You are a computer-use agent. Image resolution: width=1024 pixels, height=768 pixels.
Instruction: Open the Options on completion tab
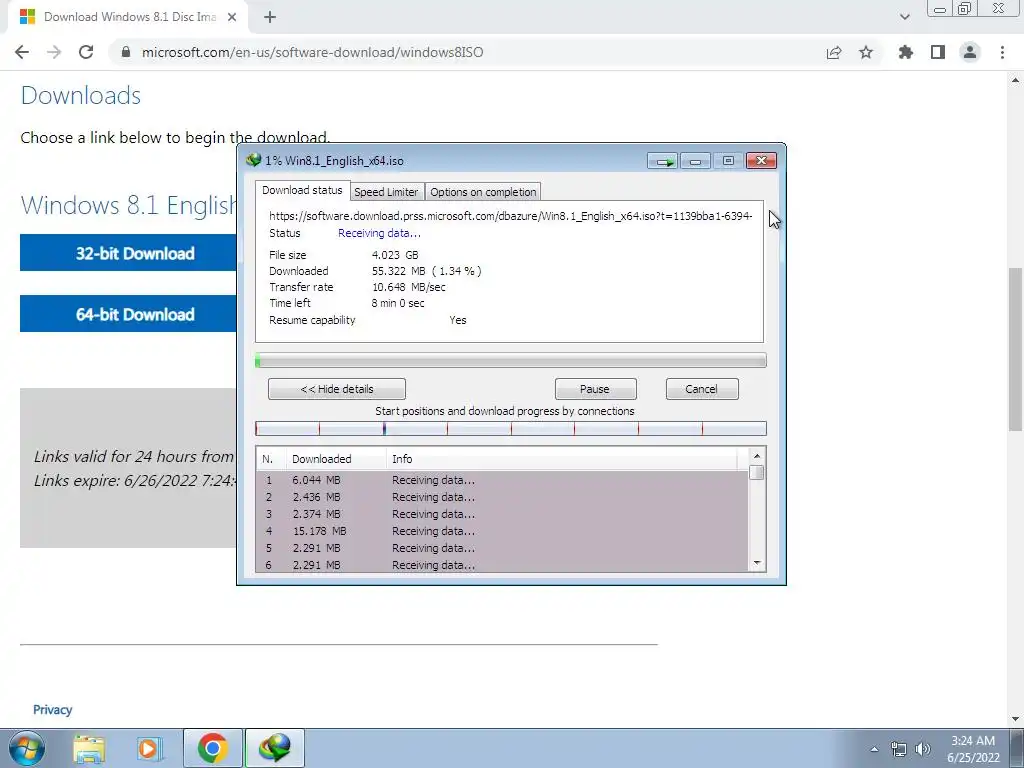483,192
